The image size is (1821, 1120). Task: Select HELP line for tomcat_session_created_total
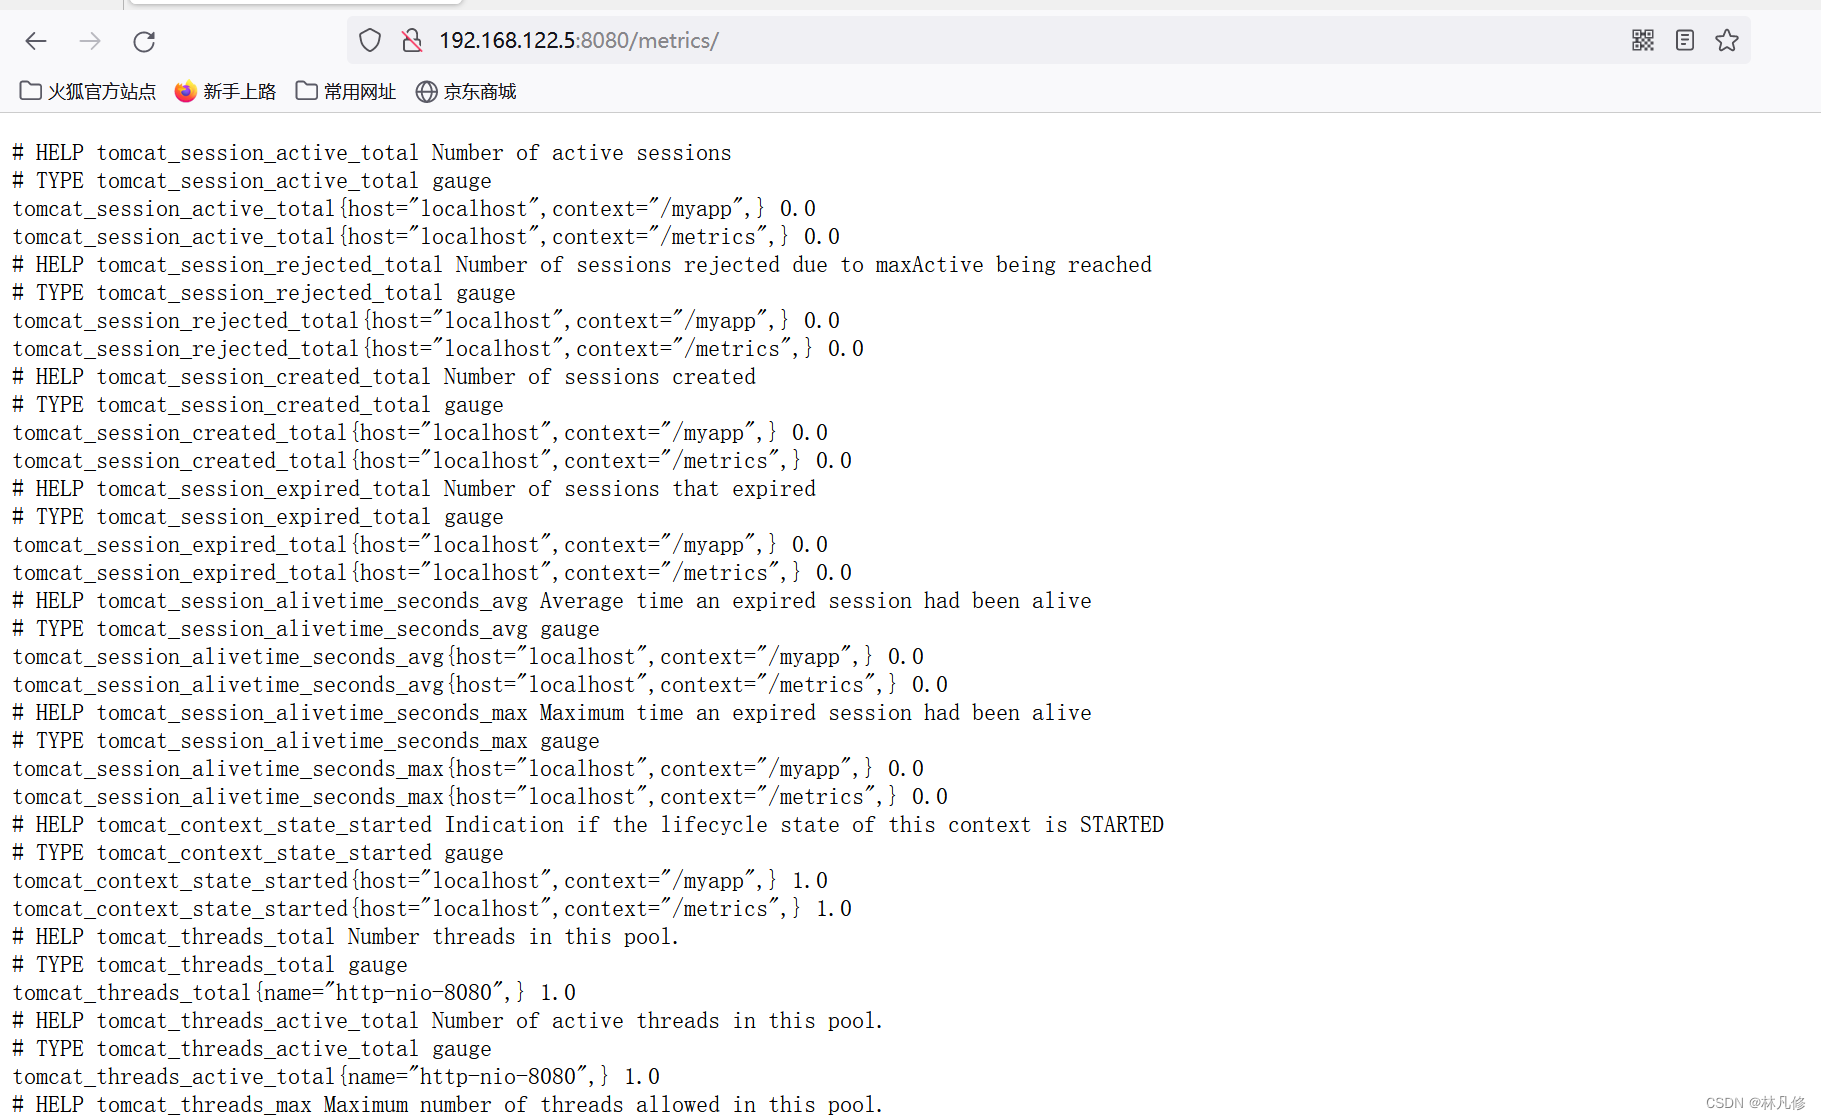tap(384, 377)
